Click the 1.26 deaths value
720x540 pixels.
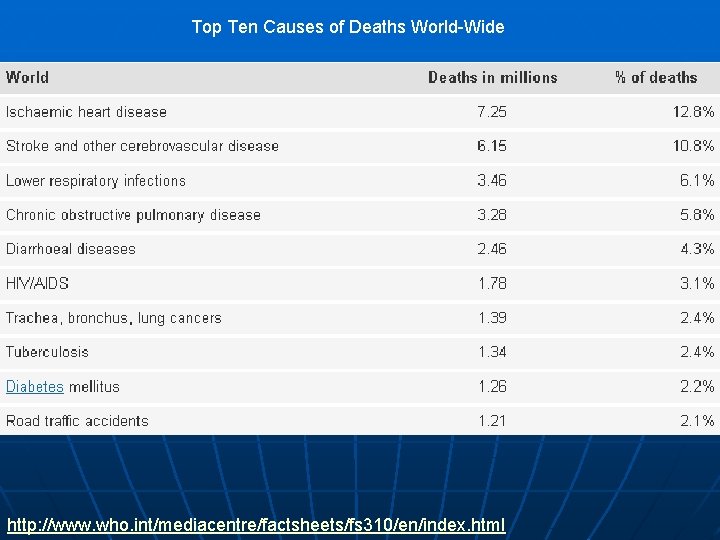click(x=493, y=387)
